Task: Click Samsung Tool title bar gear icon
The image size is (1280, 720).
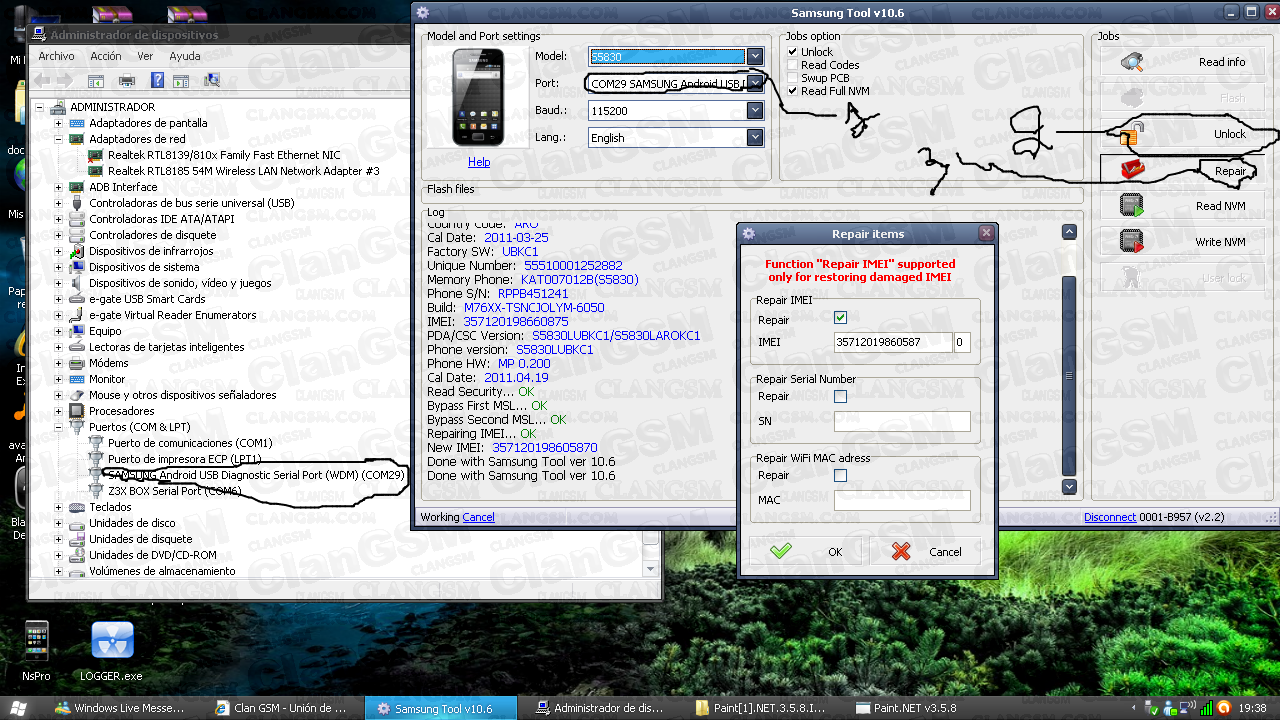Action: (x=423, y=12)
